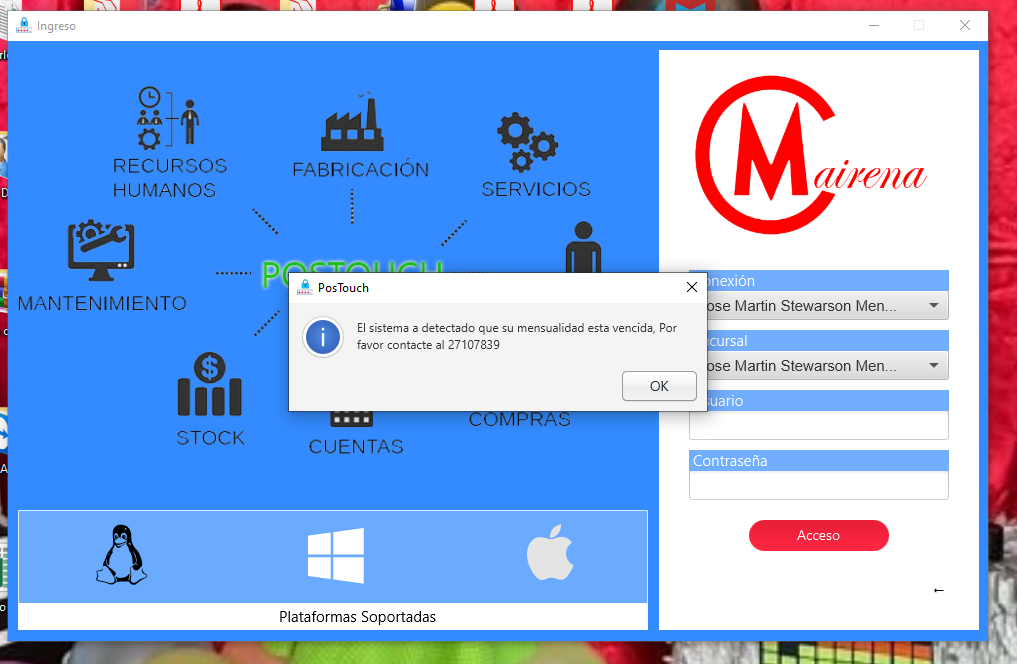Viewport: 1017px width, 664px height.
Task: Expand the Conexión dropdown list
Action: [x=933, y=306]
